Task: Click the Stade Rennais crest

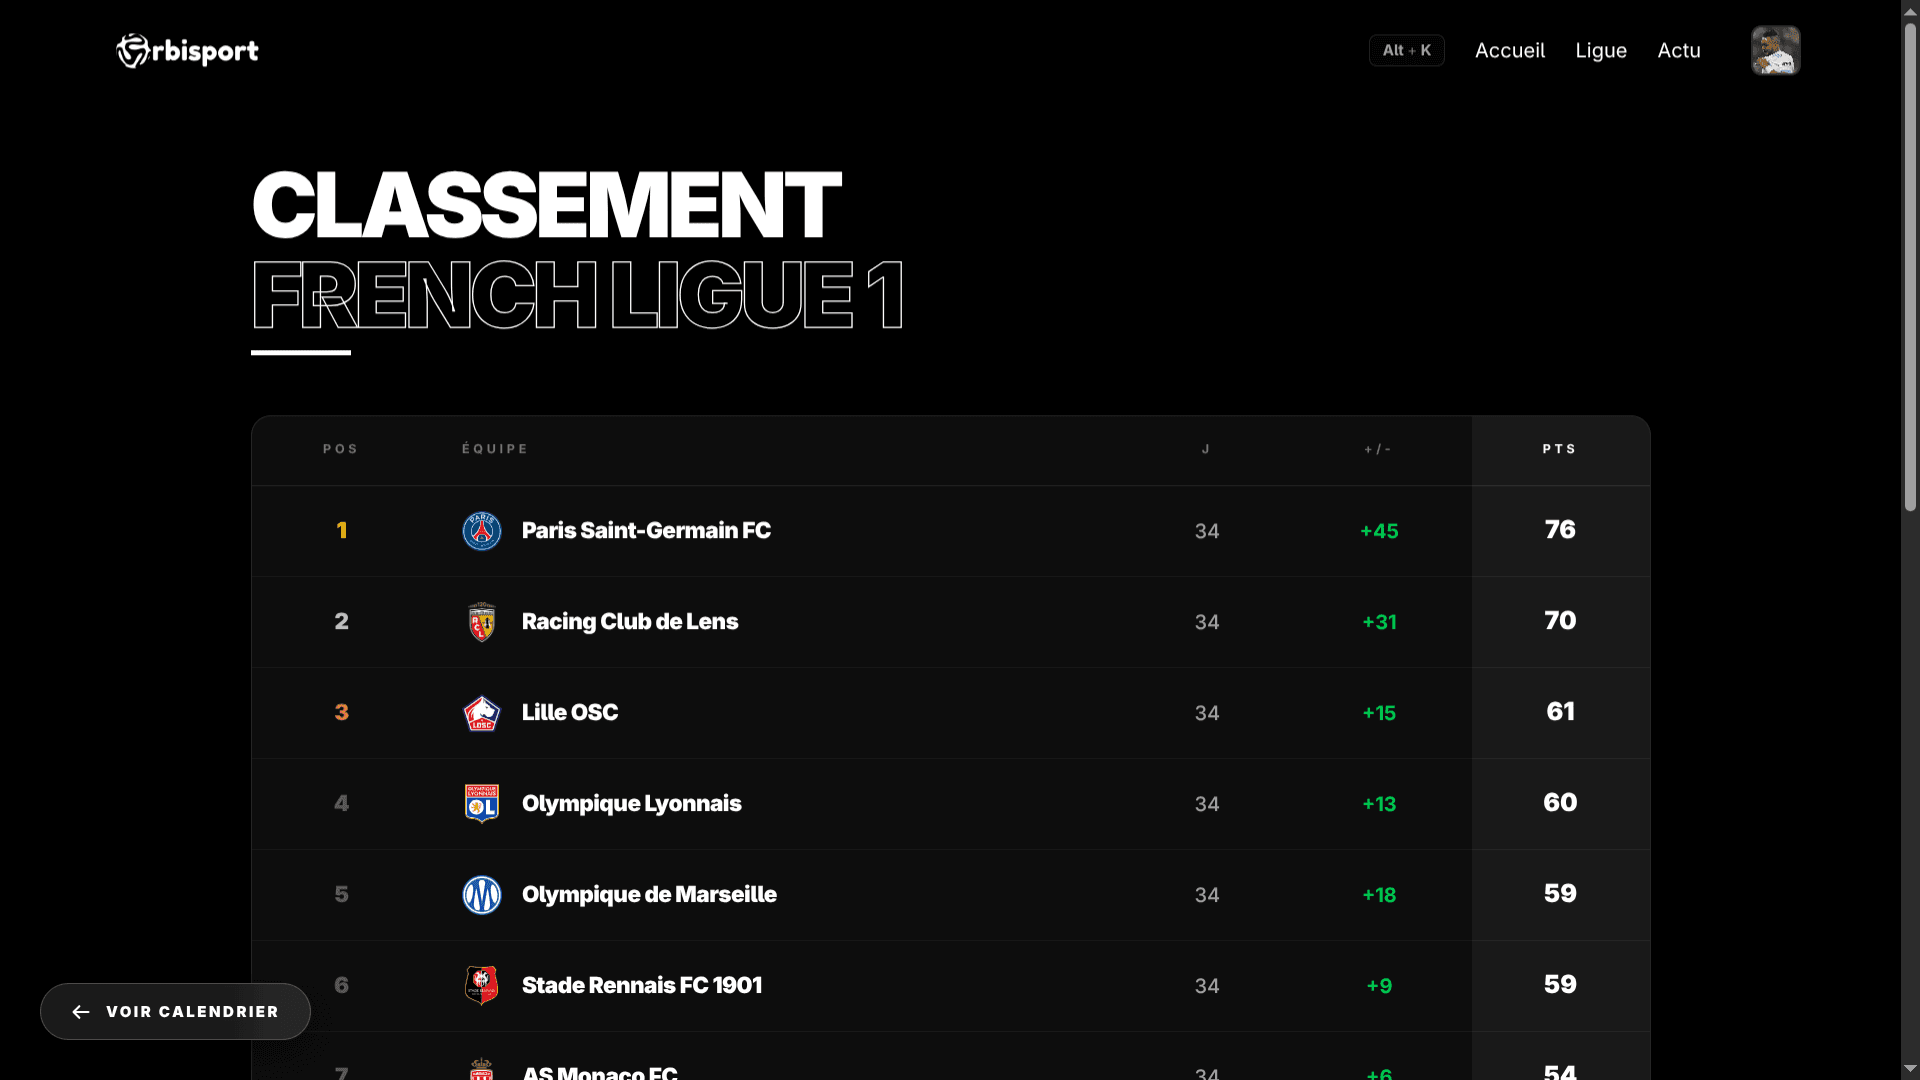Action: point(482,986)
